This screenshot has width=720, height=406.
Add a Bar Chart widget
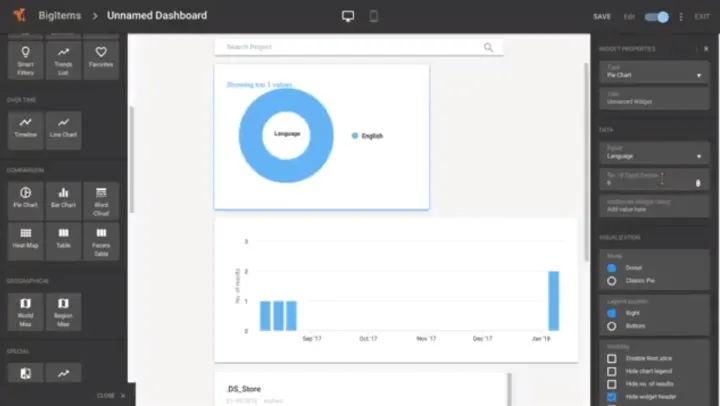coord(63,197)
